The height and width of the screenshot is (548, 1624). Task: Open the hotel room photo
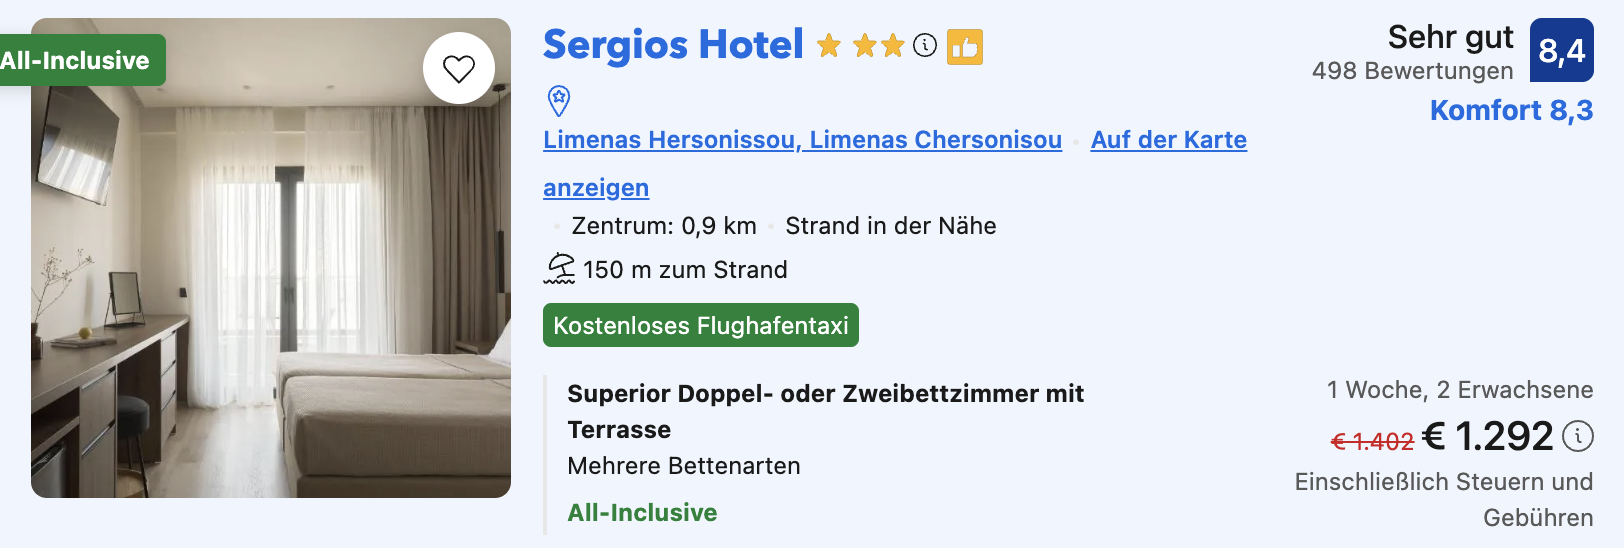coord(271,258)
